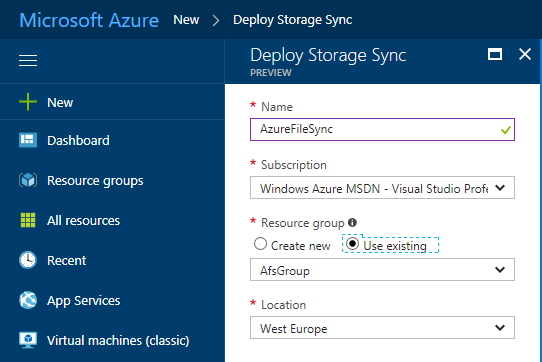The image size is (542, 362).
Task: Select Virtual machines (classic) monitor icon
Action: pyautogui.click(x=28, y=340)
